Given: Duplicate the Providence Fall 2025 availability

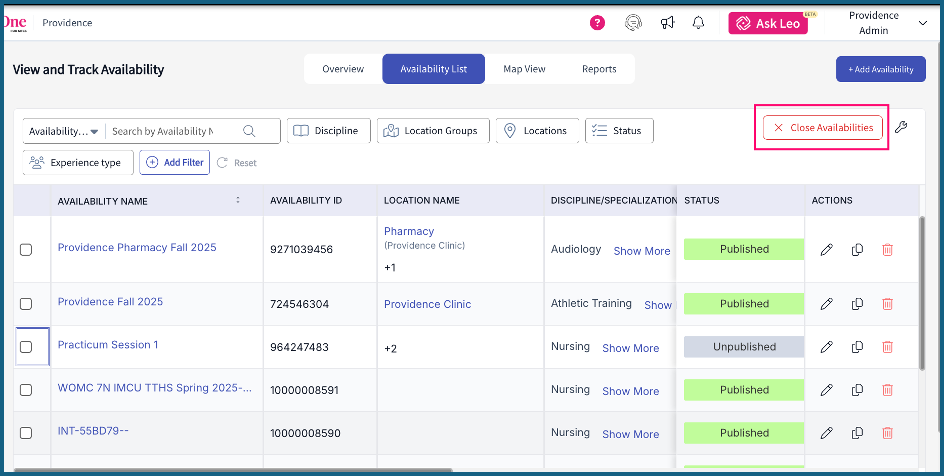Looking at the screenshot, I should pos(857,304).
